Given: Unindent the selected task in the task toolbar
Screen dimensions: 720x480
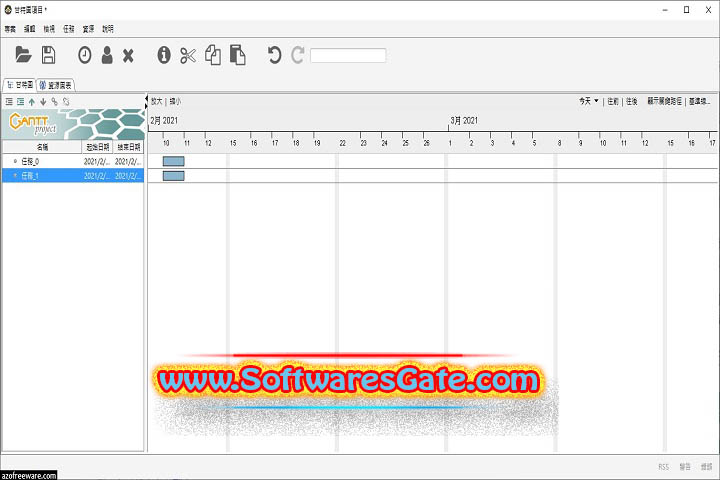Looking at the screenshot, I should (9, 102).
